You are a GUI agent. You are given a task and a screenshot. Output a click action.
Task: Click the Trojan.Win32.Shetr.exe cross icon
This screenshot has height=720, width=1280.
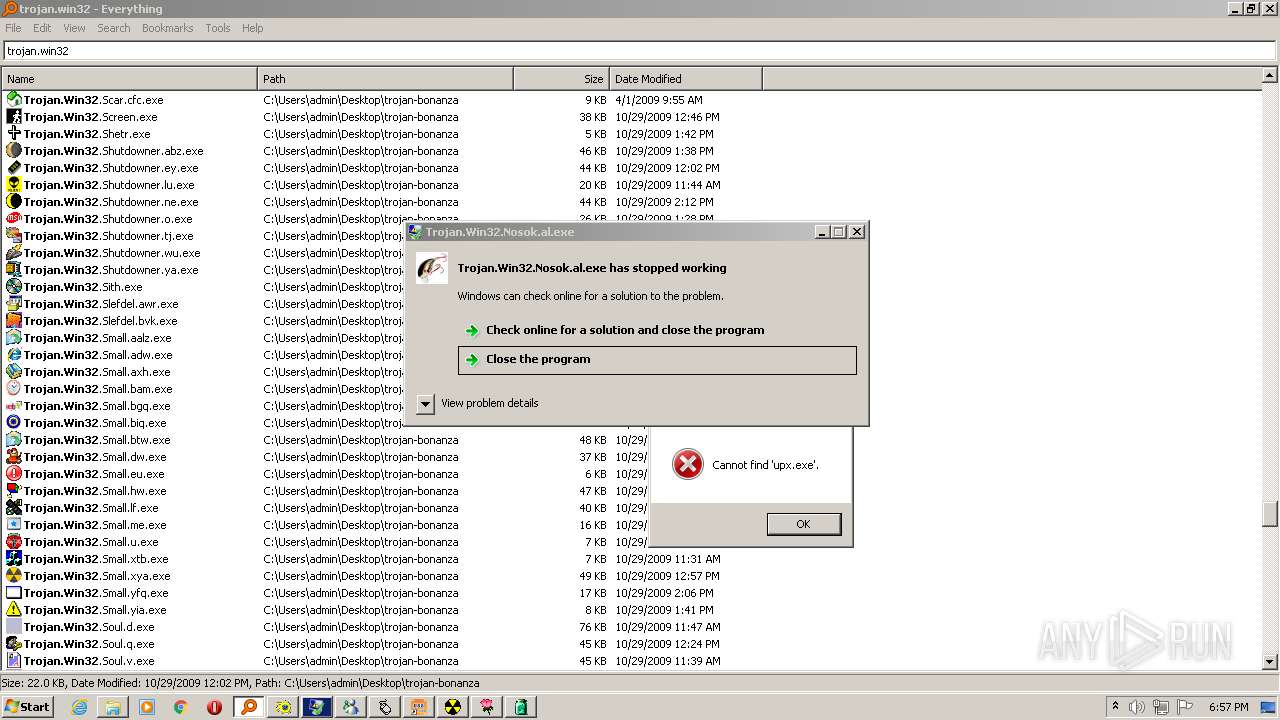(14, 134)
